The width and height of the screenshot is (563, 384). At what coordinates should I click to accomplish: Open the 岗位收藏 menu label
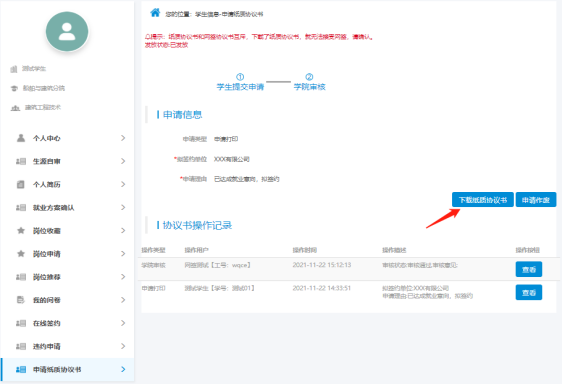coord(47,231)
